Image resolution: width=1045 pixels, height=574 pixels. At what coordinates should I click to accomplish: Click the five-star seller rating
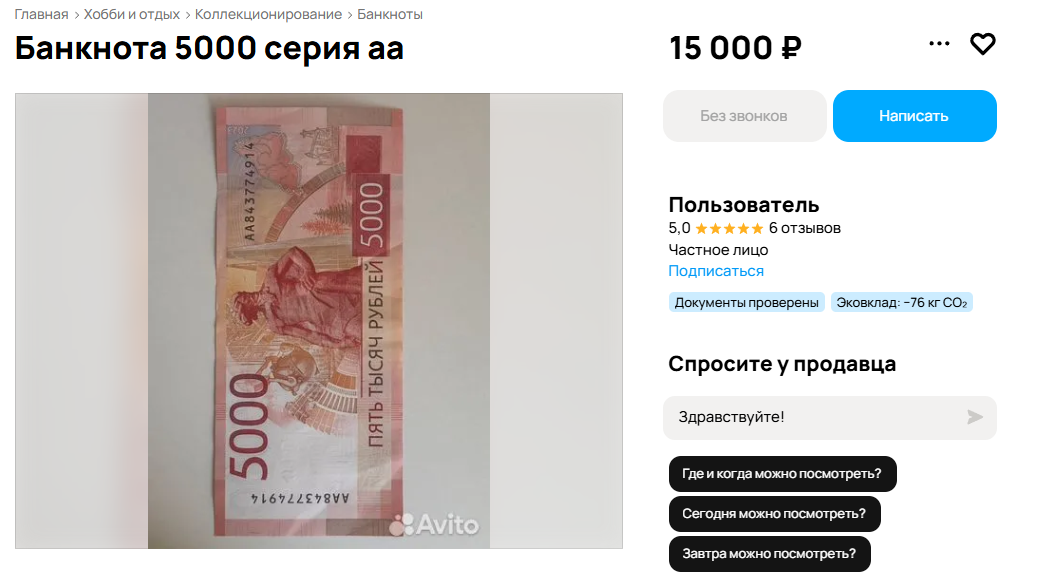[x=729, y=229]
